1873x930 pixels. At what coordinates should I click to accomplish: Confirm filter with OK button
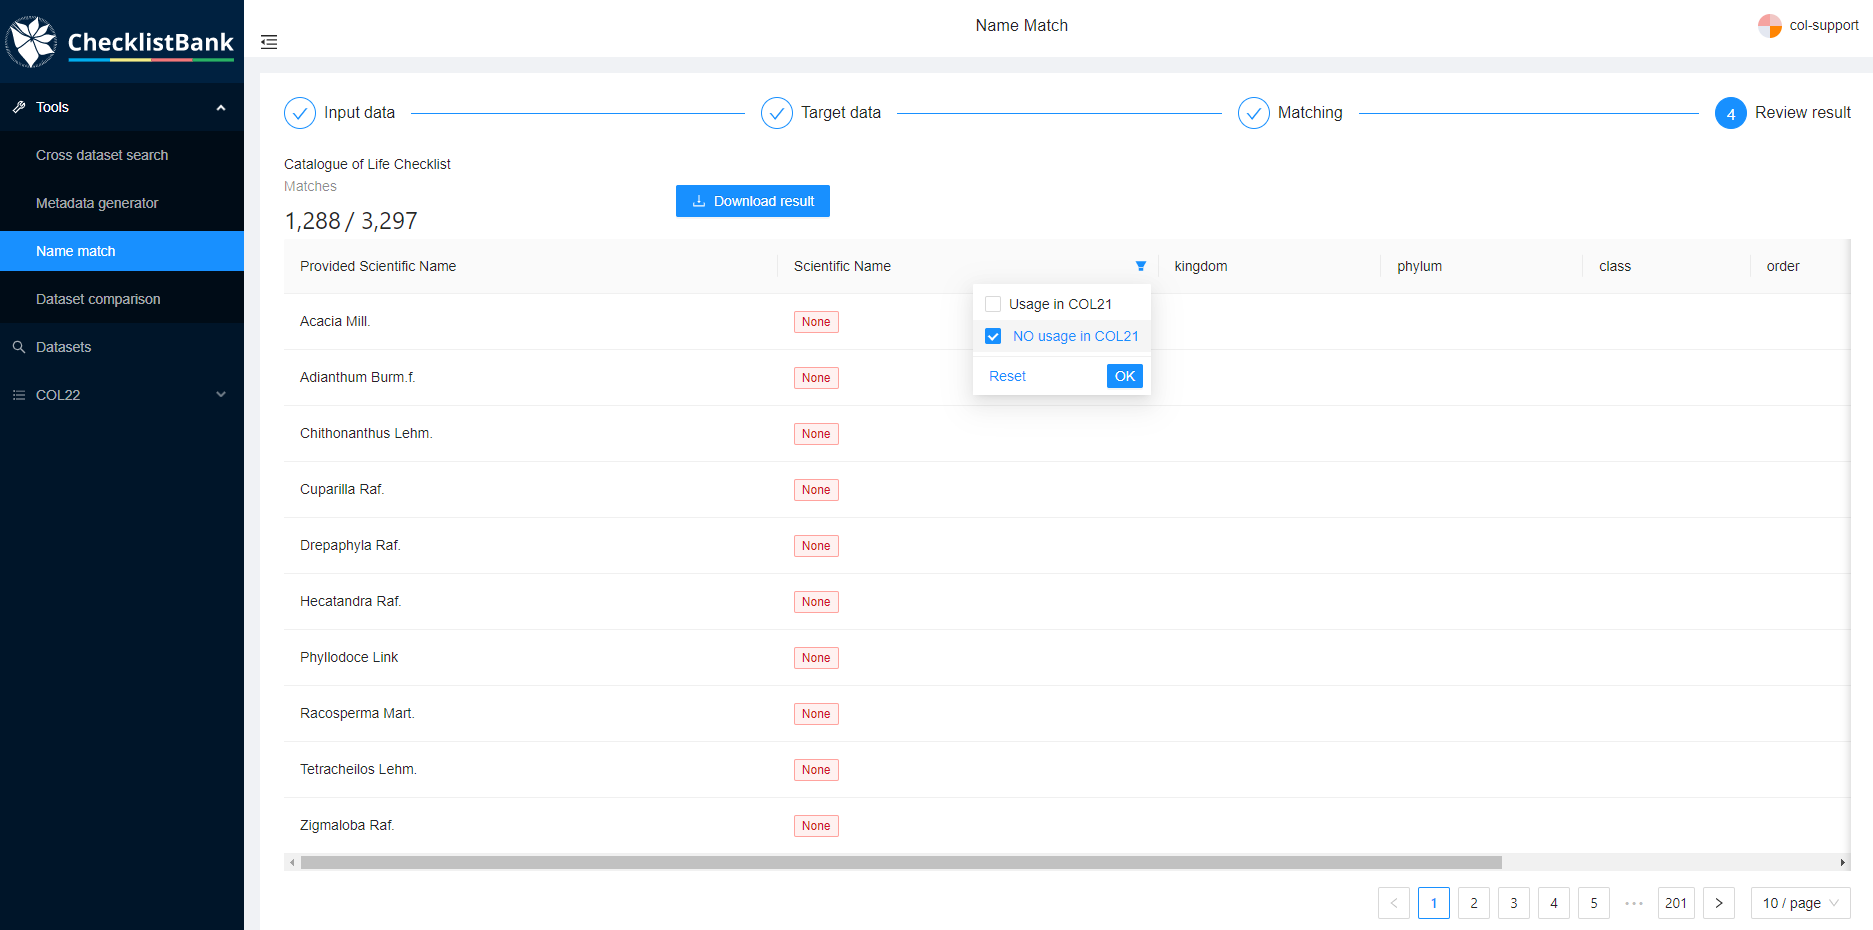1125,376
